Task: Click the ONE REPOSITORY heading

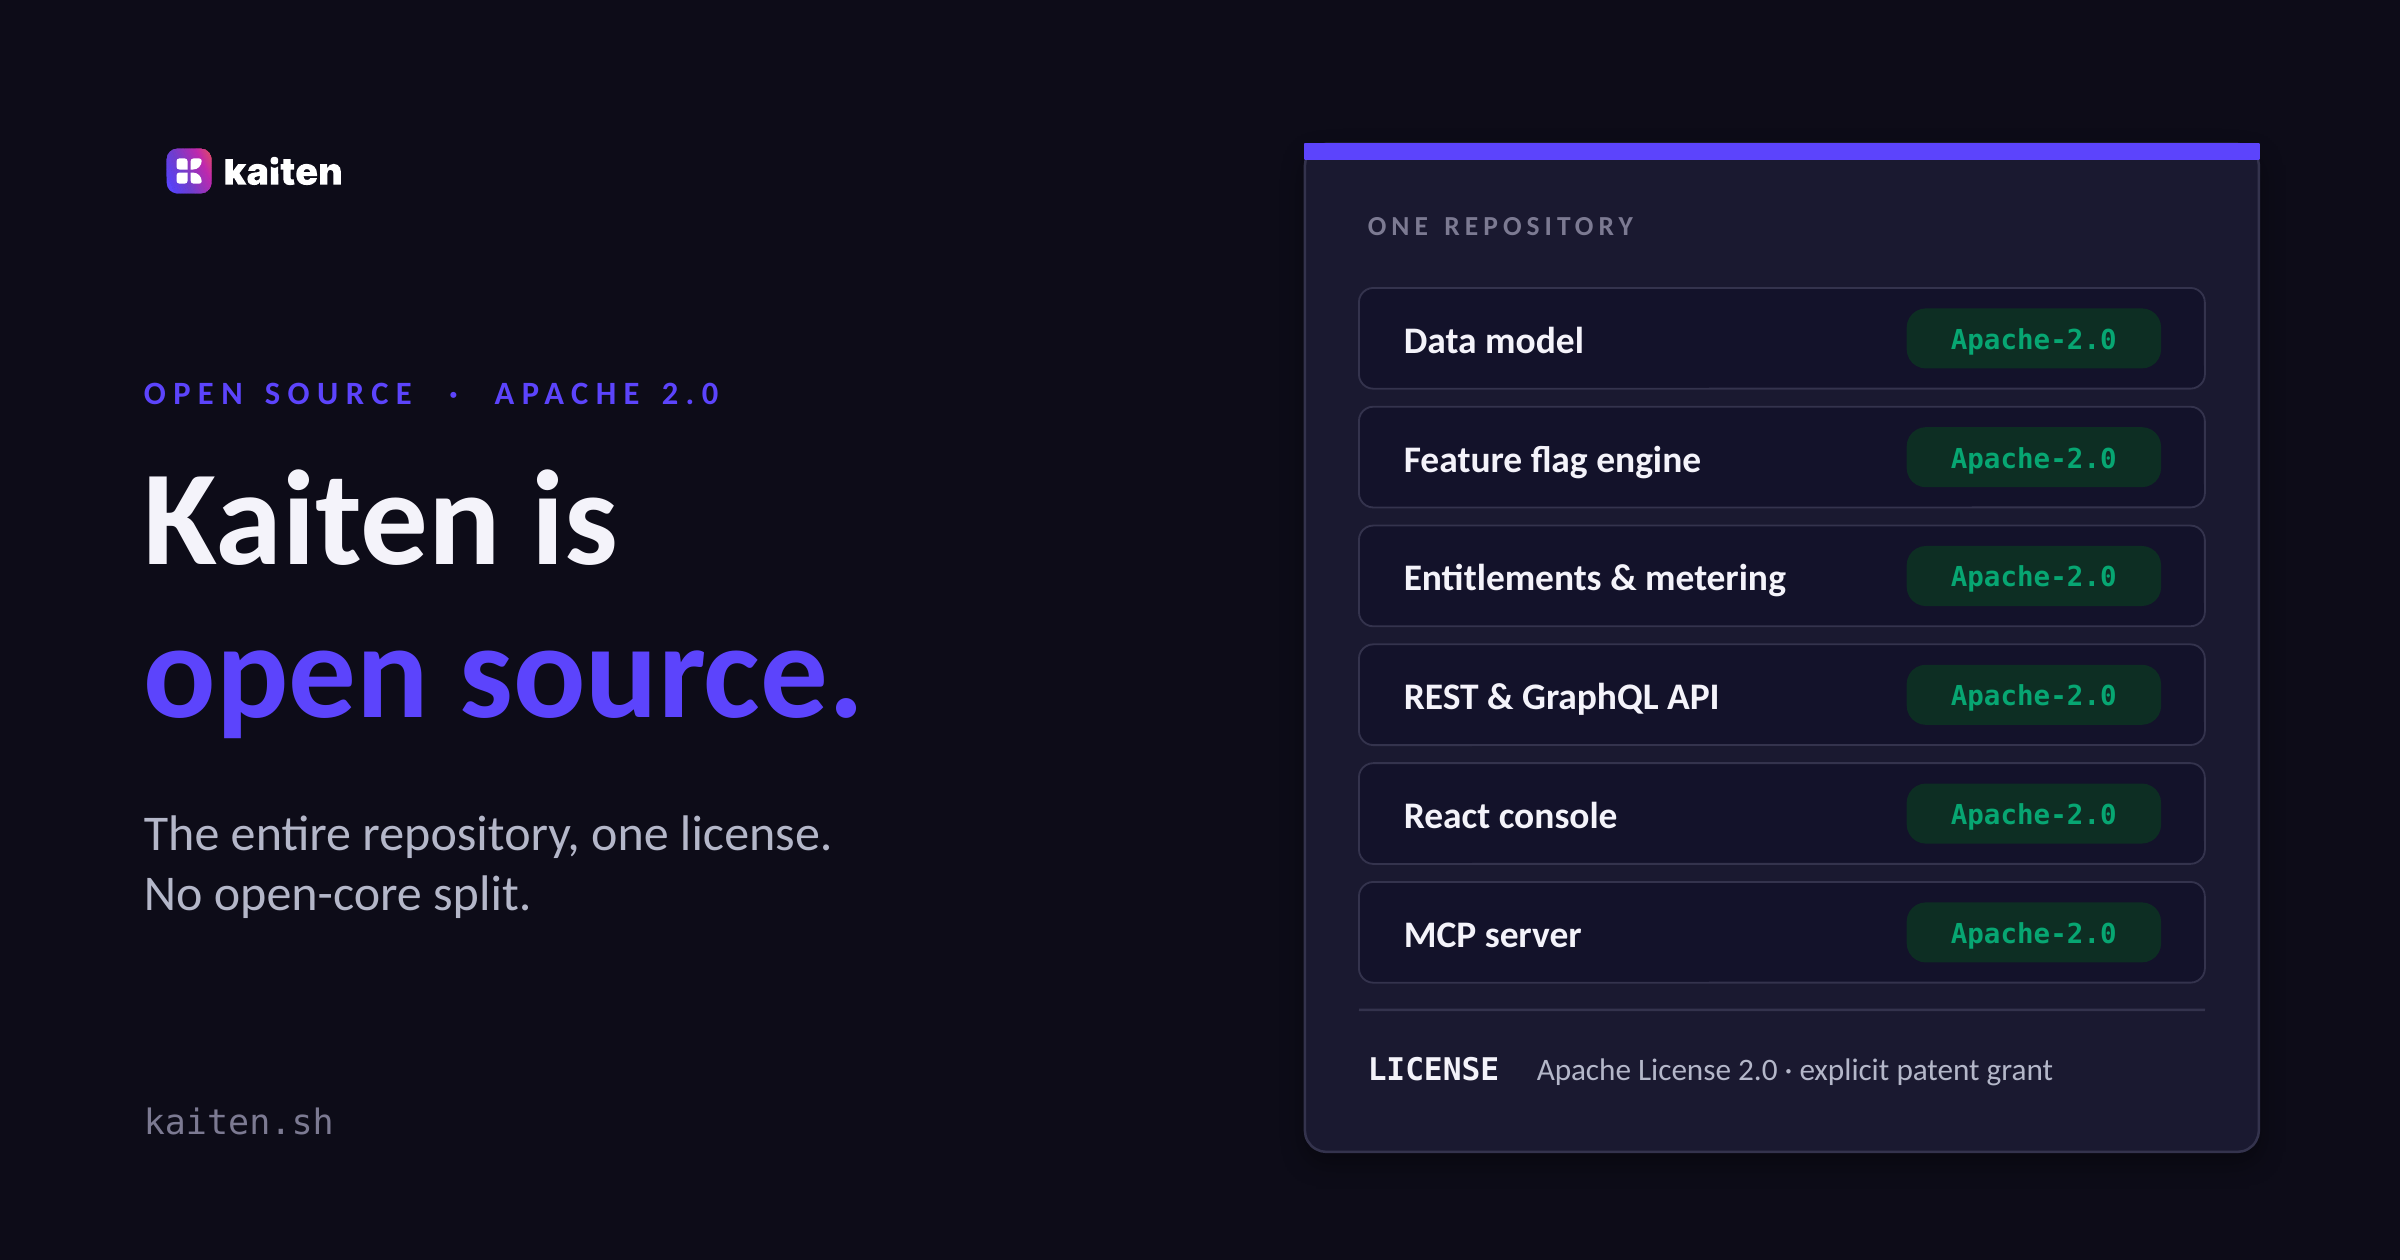Action: [x=1501, y=226]
